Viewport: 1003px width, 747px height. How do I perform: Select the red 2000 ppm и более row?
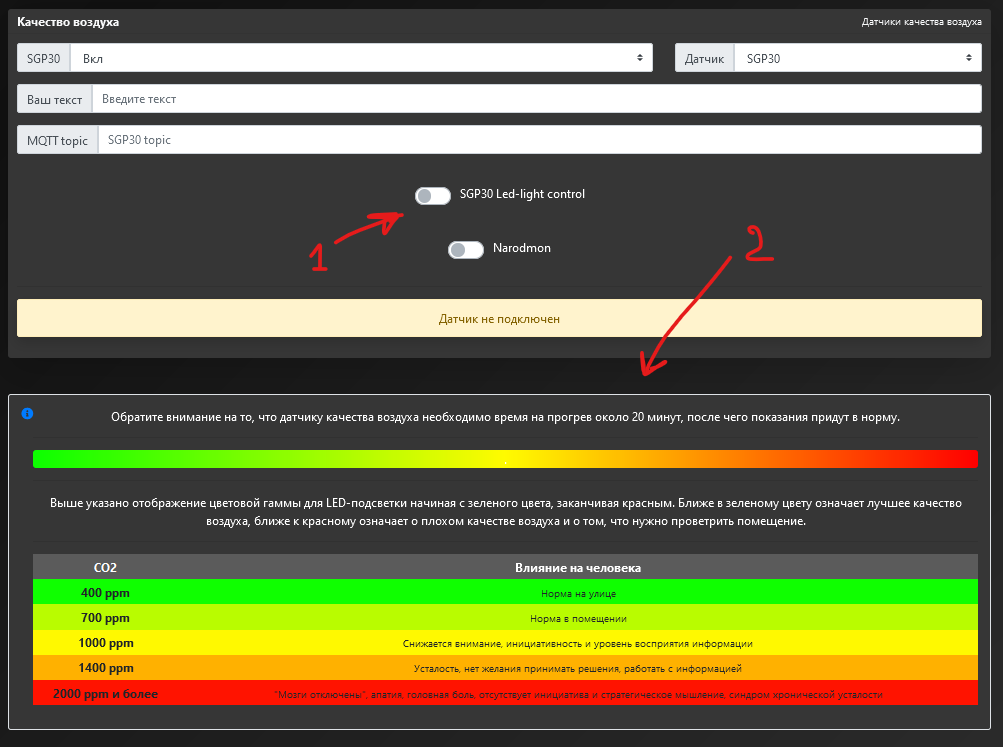pyautogui.click(x=504, y=693)
